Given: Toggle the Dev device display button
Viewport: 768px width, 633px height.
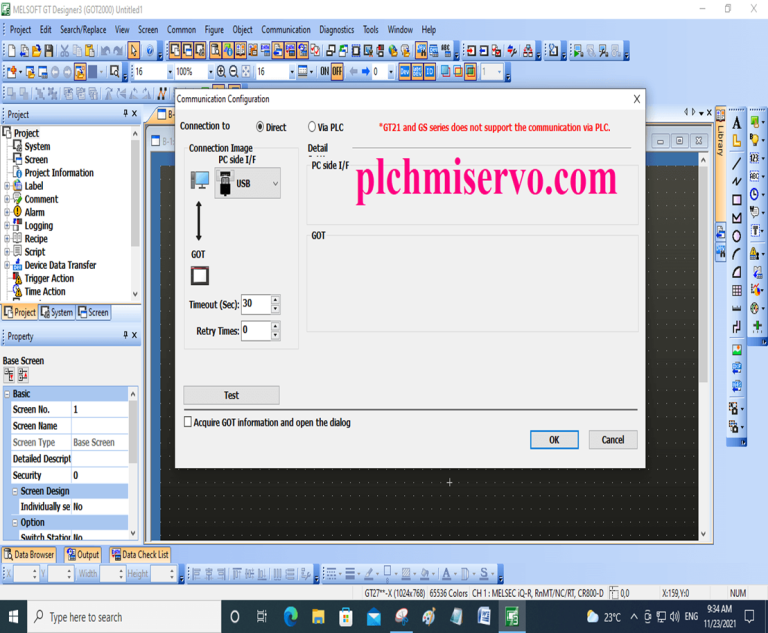Looking at the screenshot, I should pos(405,72).
